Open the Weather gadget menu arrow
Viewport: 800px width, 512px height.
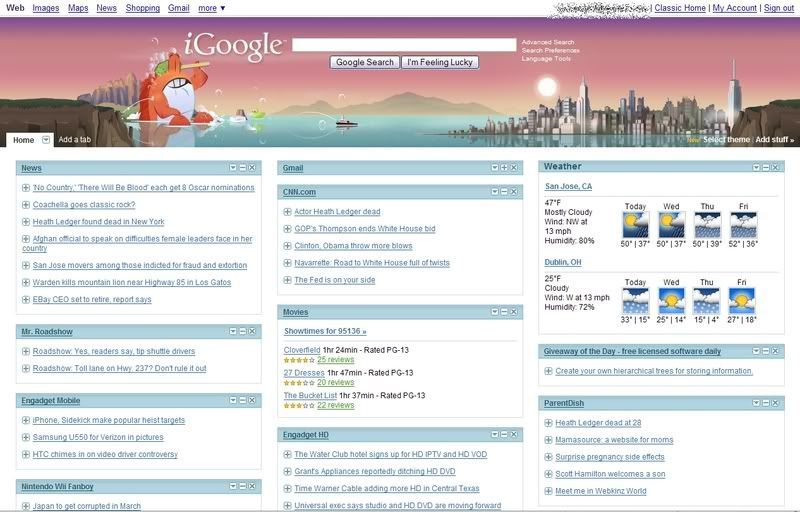(x=757, y=167)
